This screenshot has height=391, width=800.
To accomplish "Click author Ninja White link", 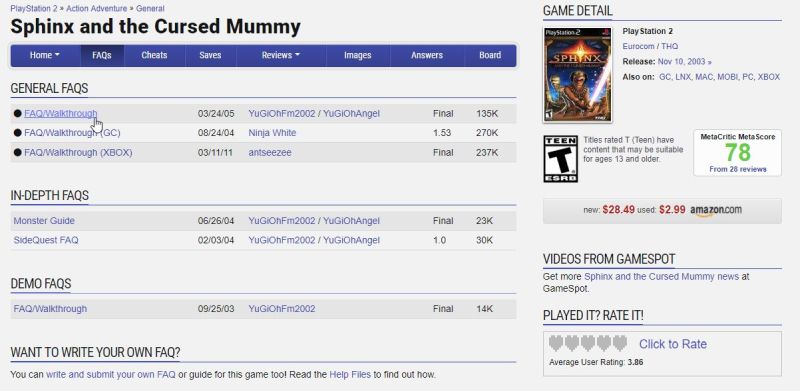I will (272, 133).
